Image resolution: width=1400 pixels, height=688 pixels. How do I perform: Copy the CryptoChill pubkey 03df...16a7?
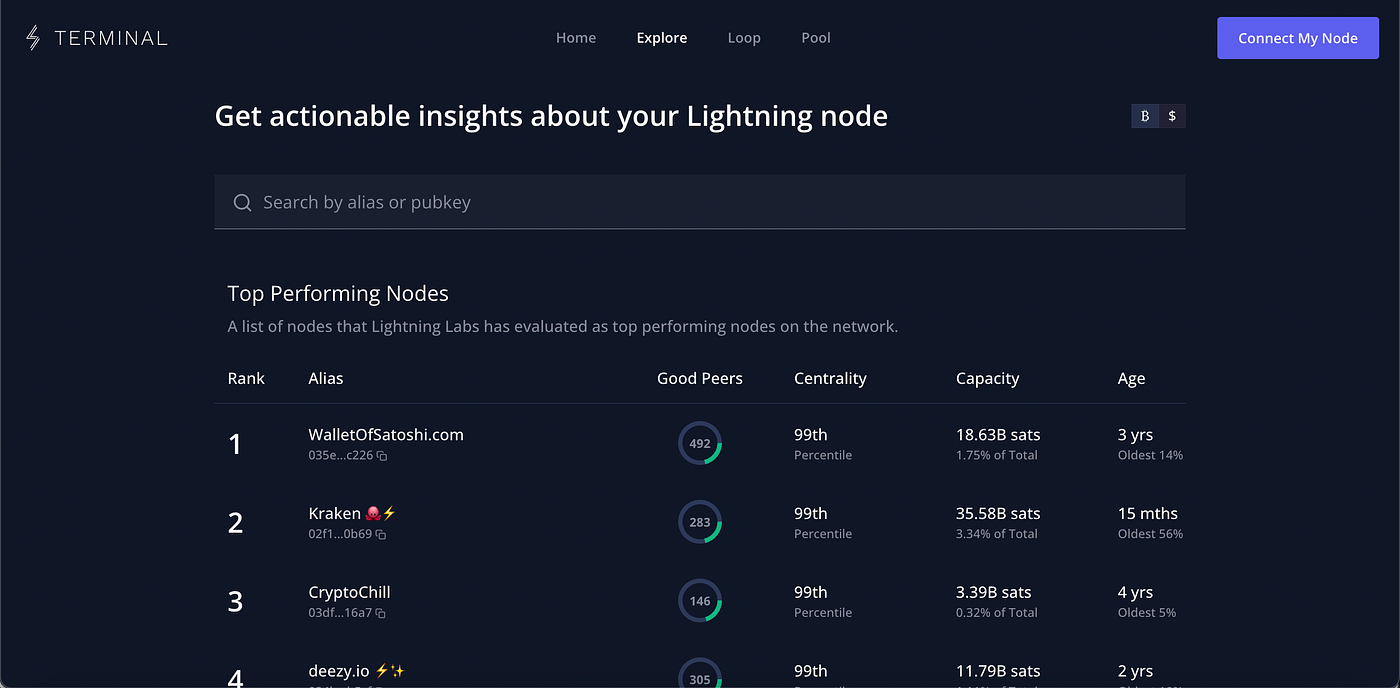coord(381,614)
